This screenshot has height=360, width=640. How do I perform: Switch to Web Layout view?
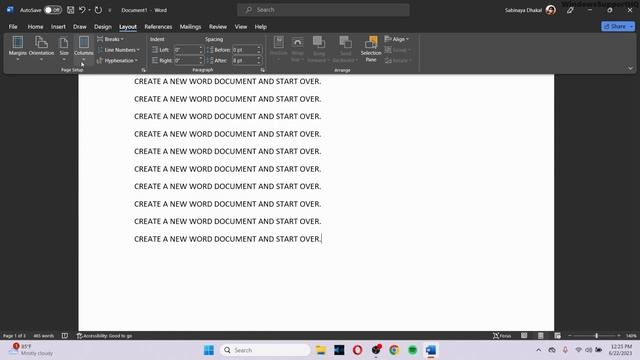pos(558,336)
